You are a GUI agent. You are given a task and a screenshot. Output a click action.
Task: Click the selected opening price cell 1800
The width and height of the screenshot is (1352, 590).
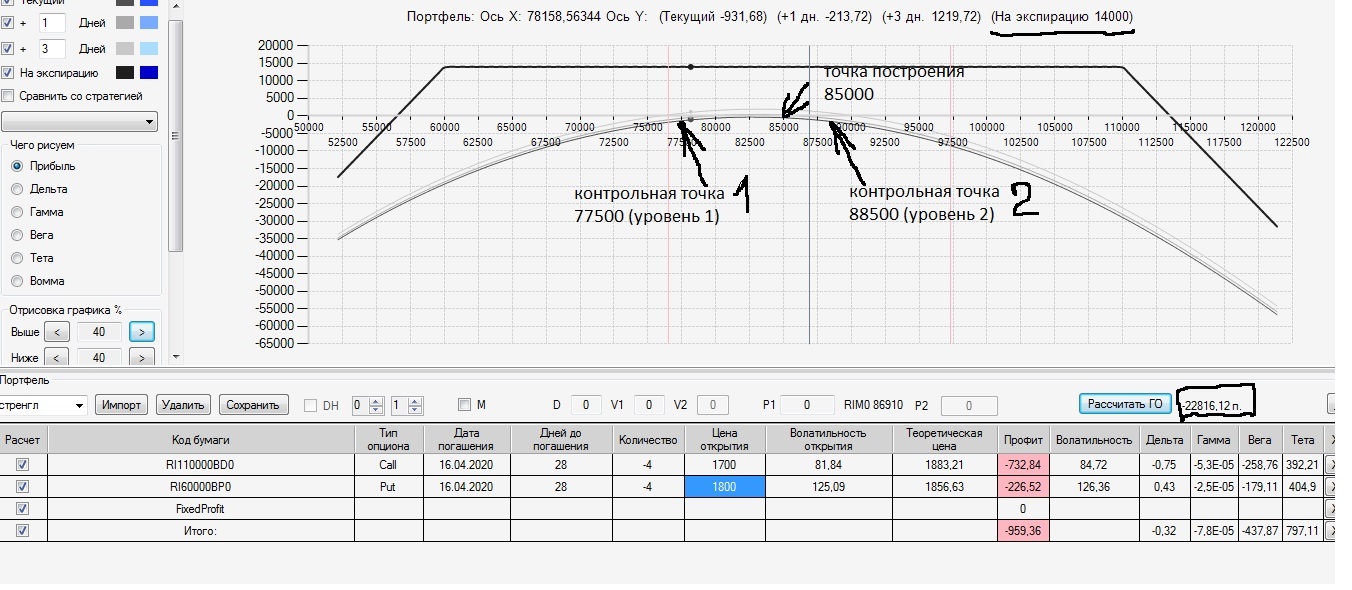coord(724,487)
